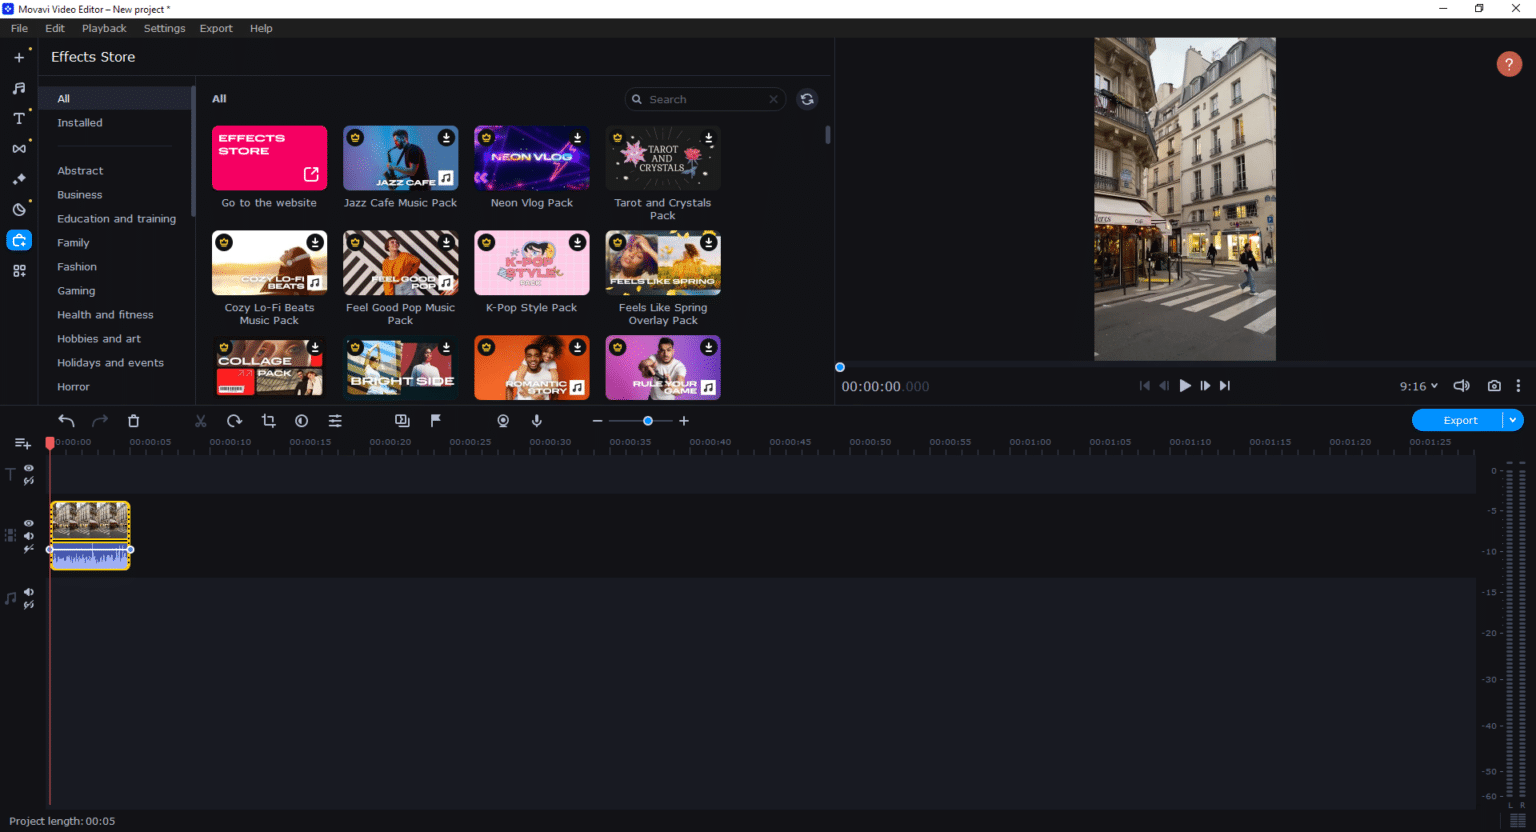Hide the video track with its eye toggle
This screenshot has width=1536, height=832.
coord(29,522)
